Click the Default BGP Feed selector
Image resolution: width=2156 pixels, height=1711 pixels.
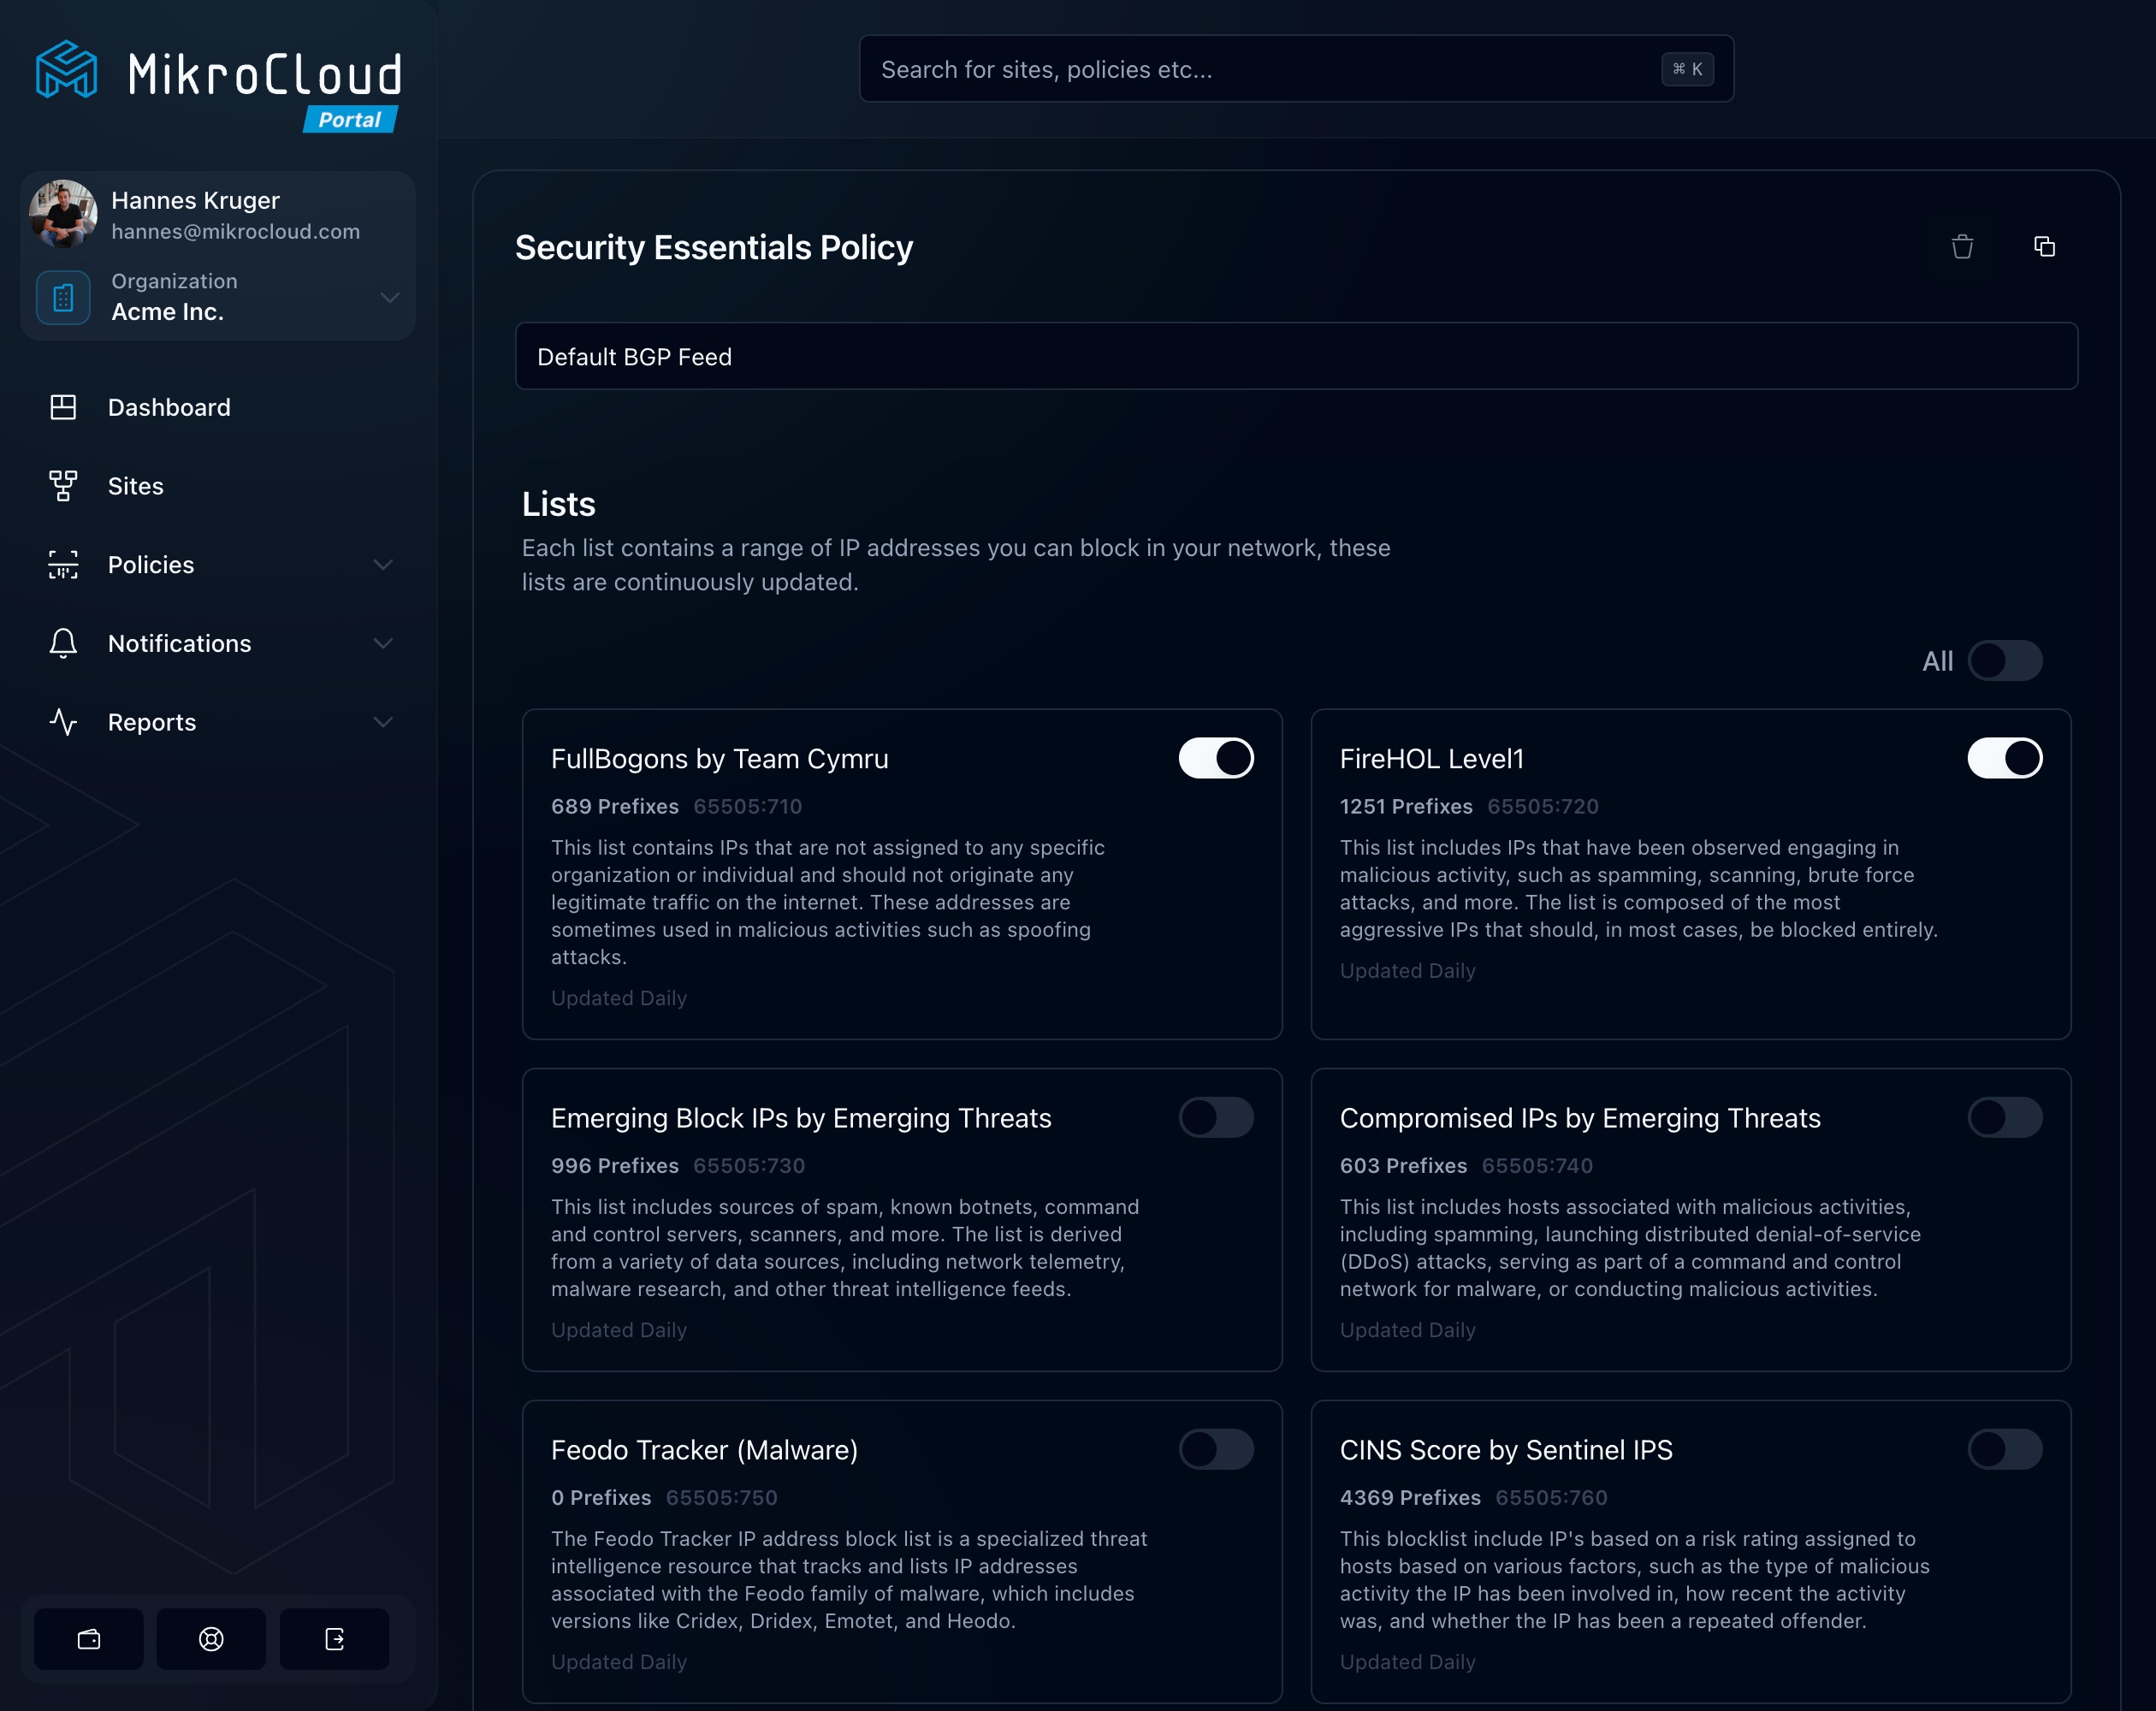(x=1295, y=355)
